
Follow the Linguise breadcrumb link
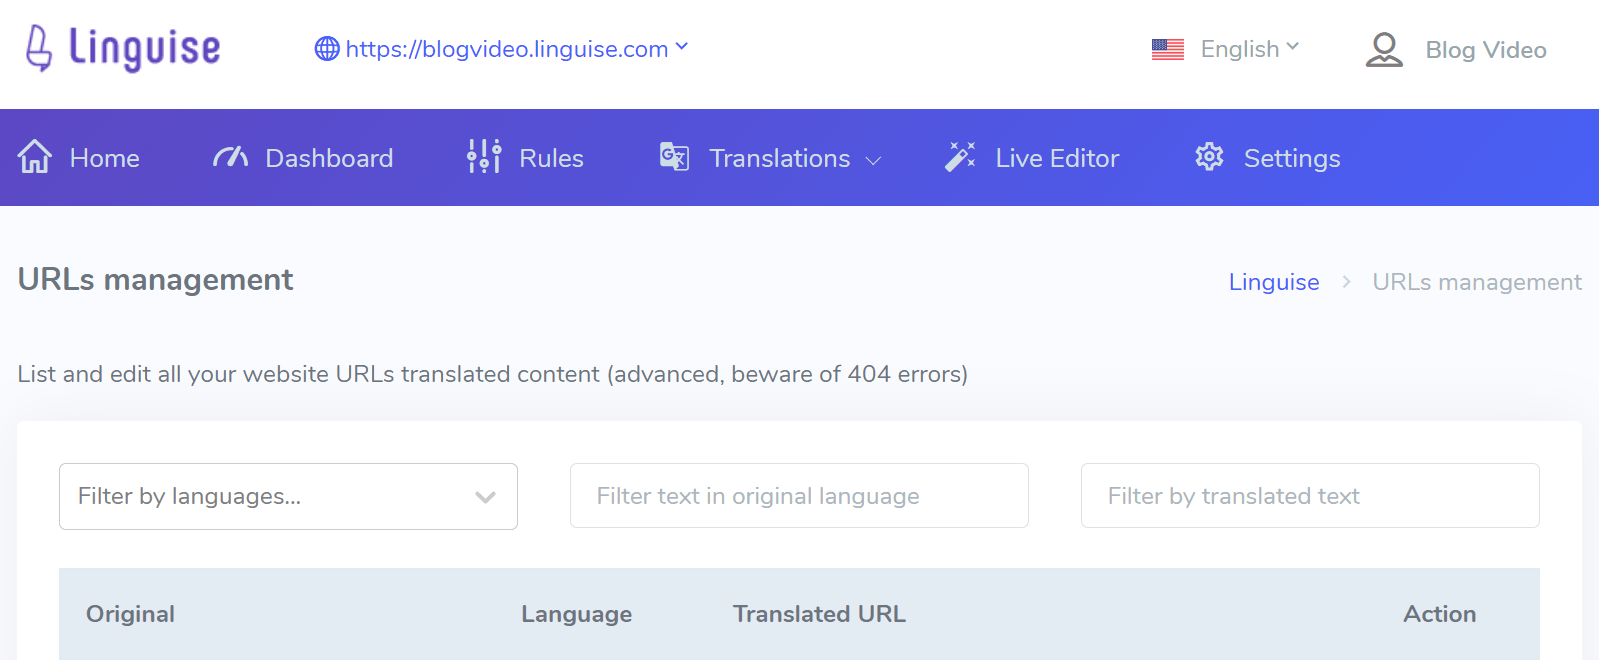[1274, 282]
